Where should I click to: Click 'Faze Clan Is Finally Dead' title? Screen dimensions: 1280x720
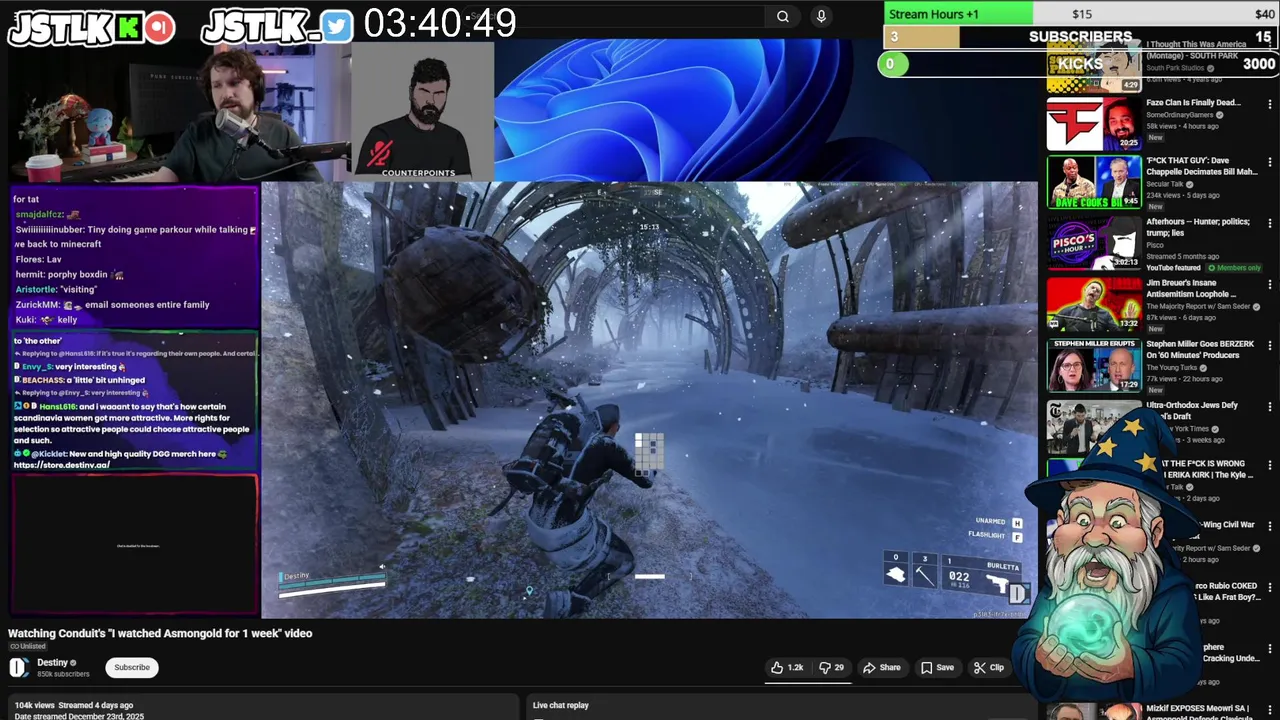pyautogui.click(x=1193, y=103)
